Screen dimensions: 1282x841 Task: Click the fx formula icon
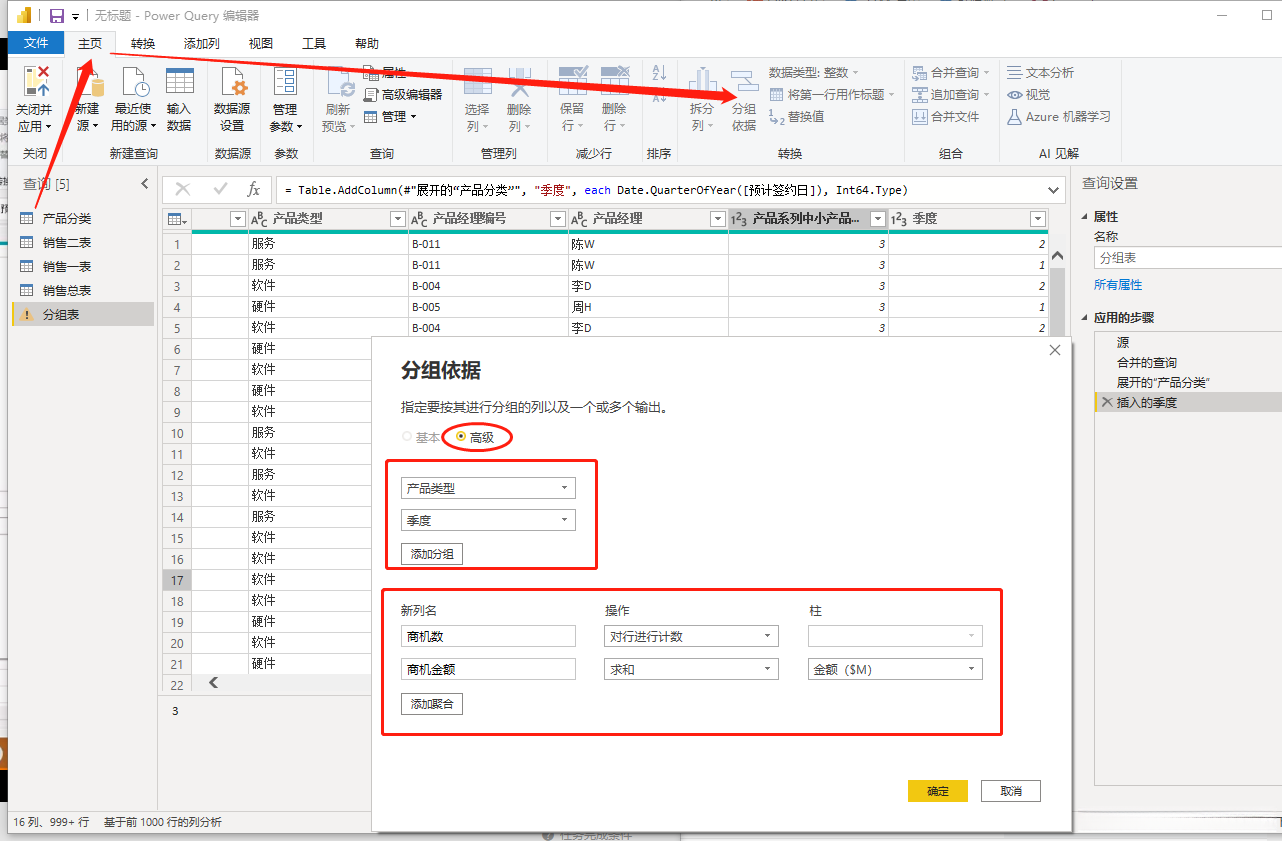point(254,189)
